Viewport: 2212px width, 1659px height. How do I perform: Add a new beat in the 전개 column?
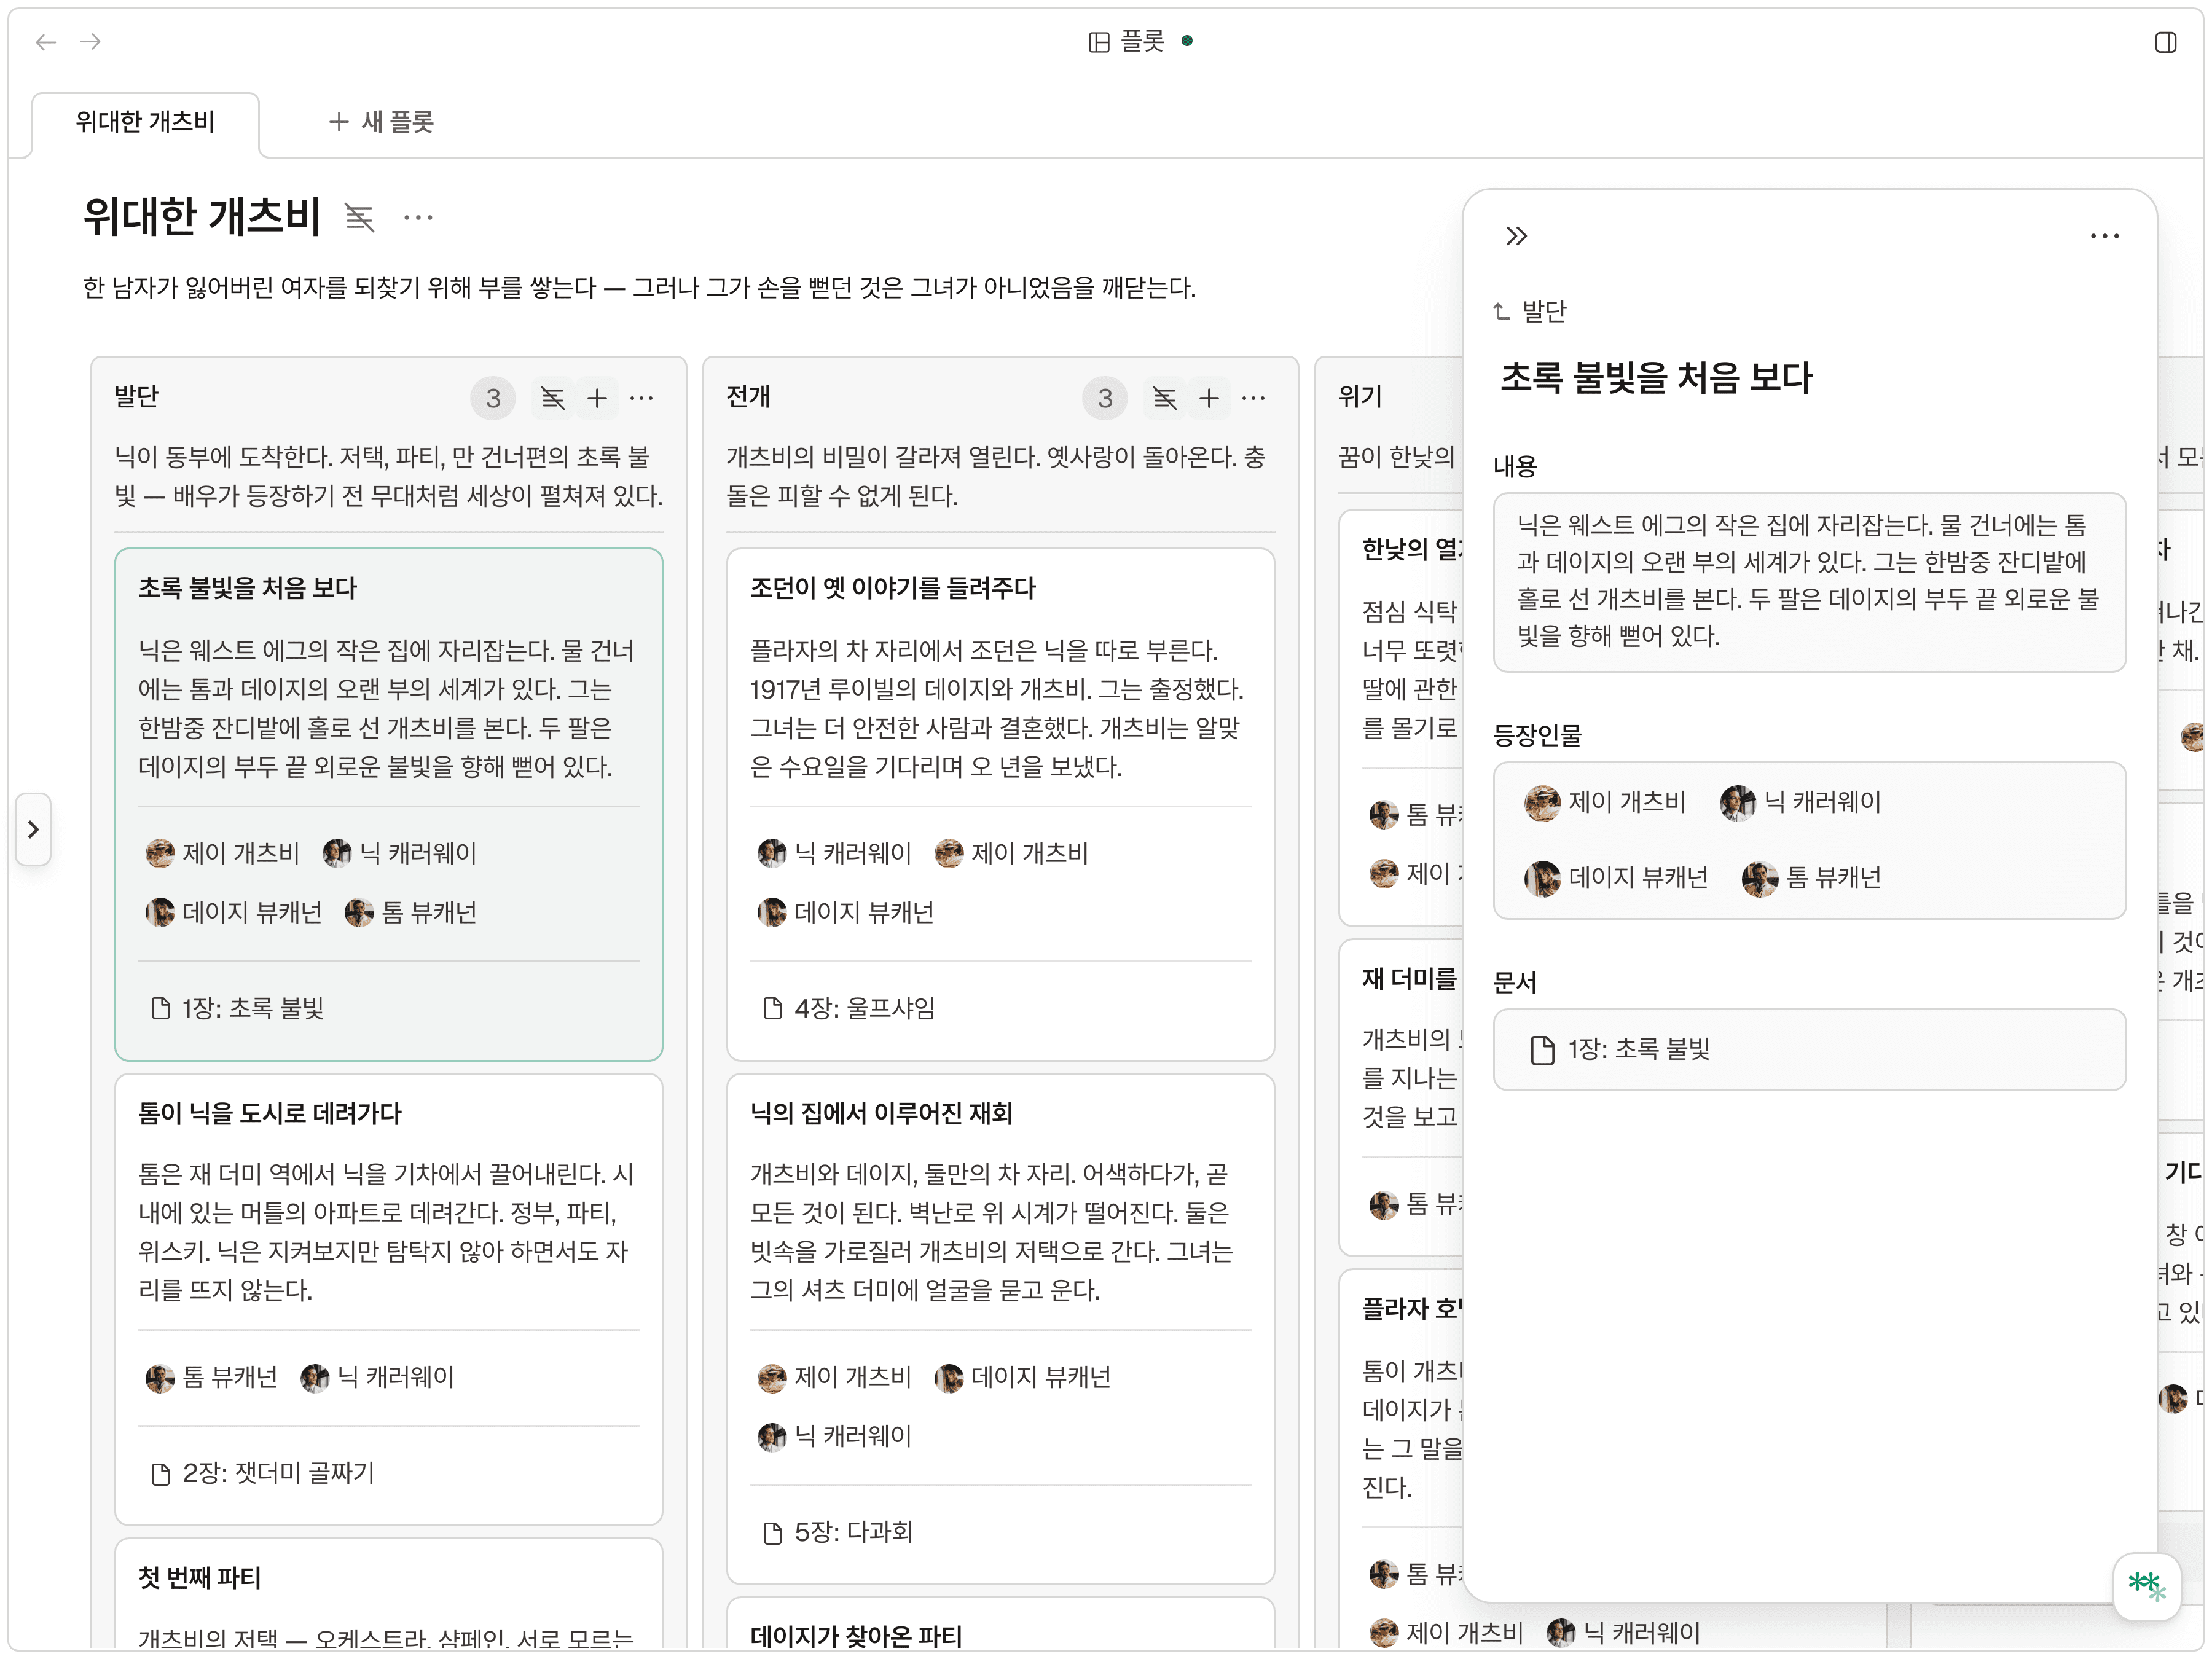(1210, 397)
